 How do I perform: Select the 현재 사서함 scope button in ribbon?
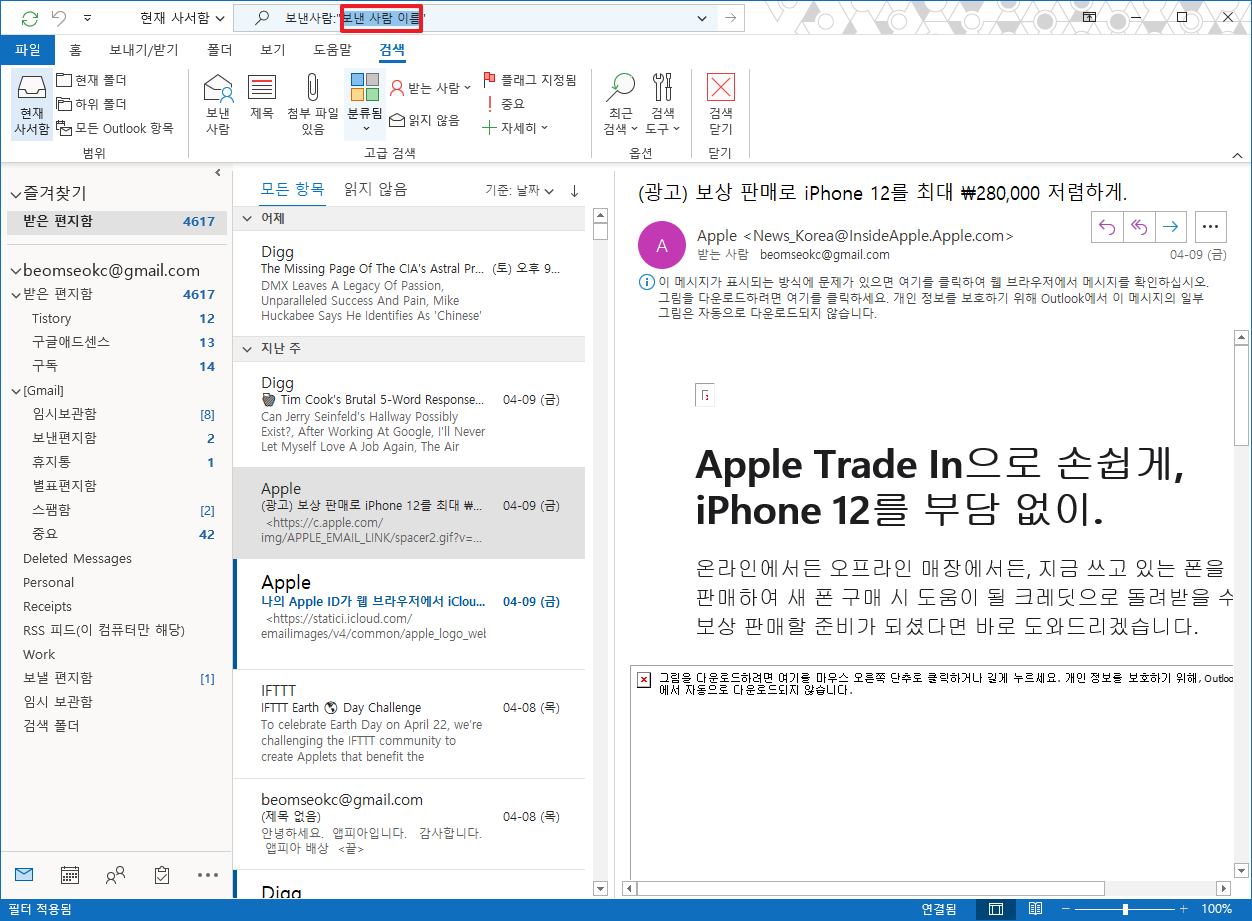31,104
